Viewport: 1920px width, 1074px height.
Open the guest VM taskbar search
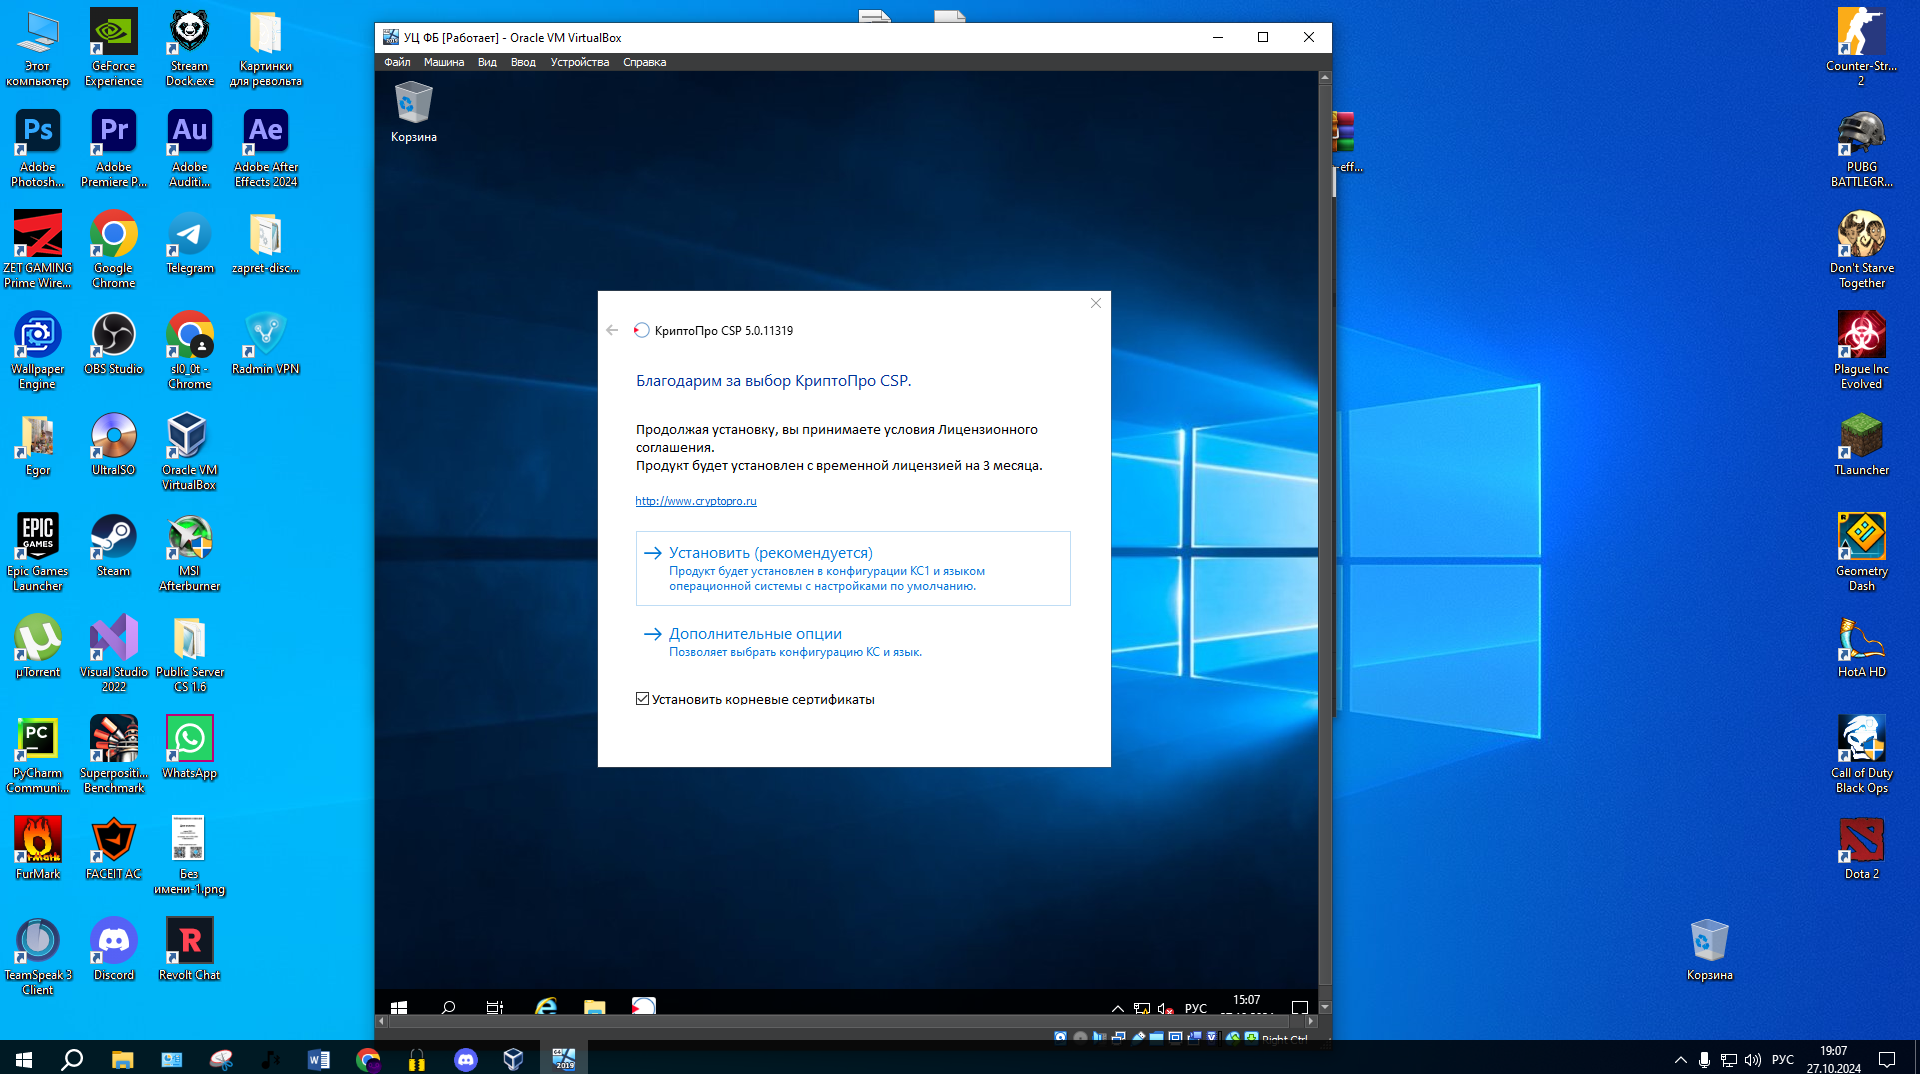448,1006
